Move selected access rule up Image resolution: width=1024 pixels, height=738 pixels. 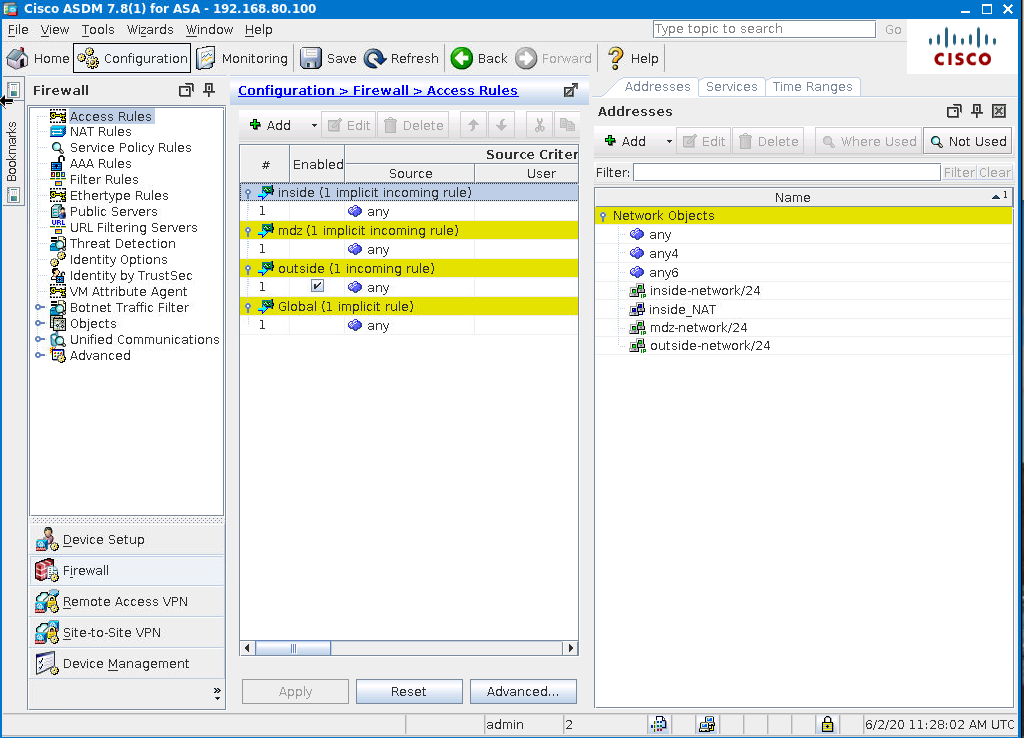pos(473,125)
